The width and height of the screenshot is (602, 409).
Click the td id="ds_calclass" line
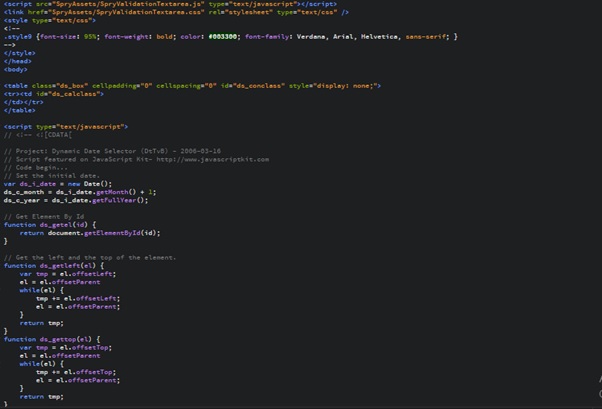point(54,94)
